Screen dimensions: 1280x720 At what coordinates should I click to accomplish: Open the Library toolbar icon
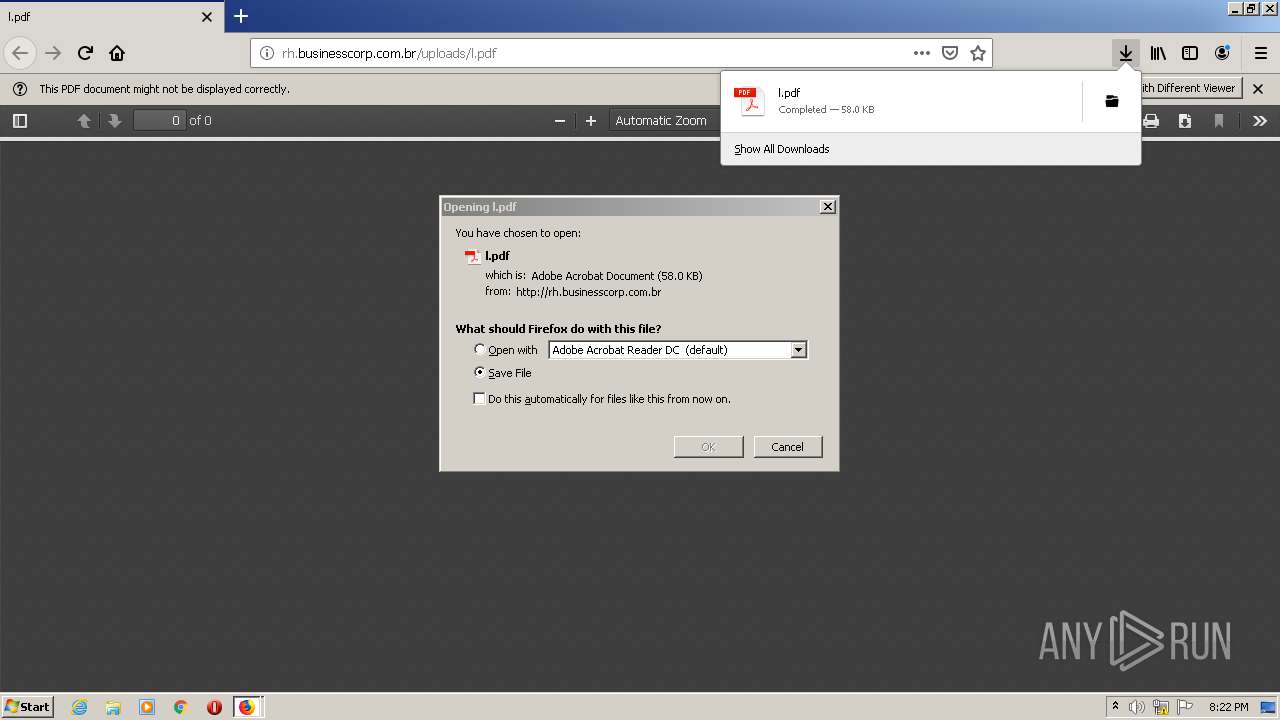pyautogui.click(x=1158, y=53)
